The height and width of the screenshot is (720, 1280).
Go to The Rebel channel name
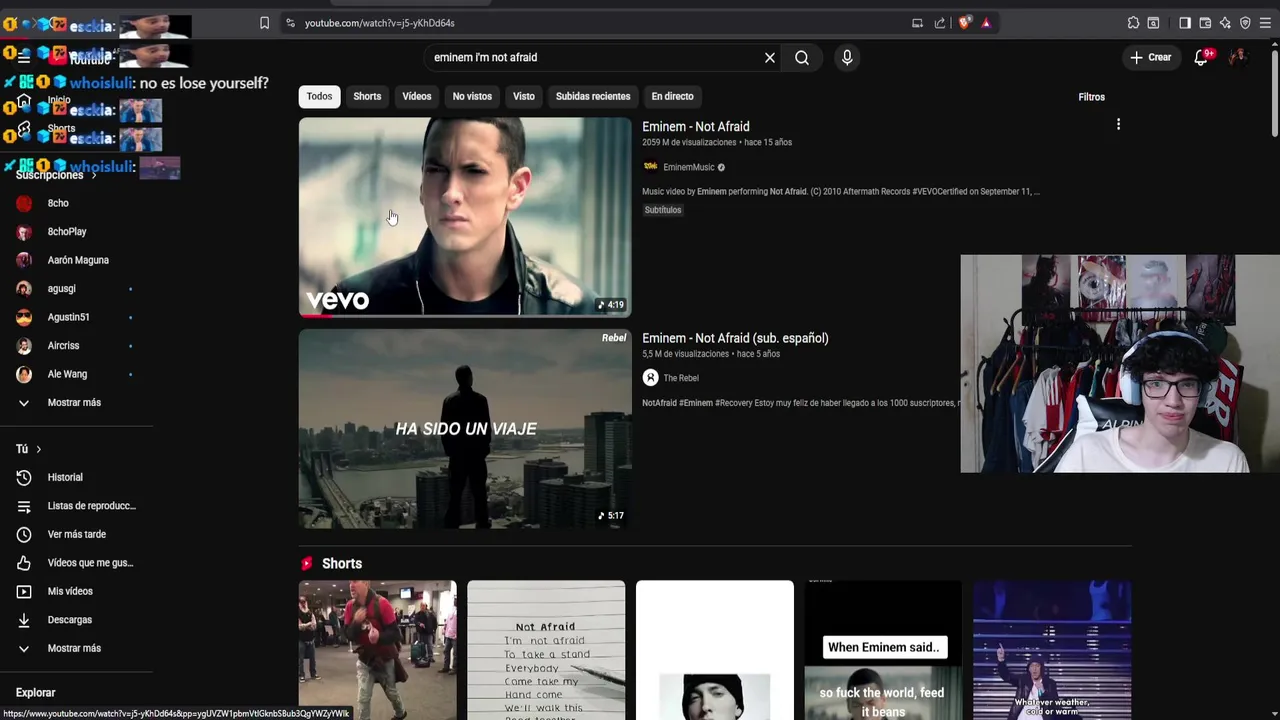coord(681,378)
